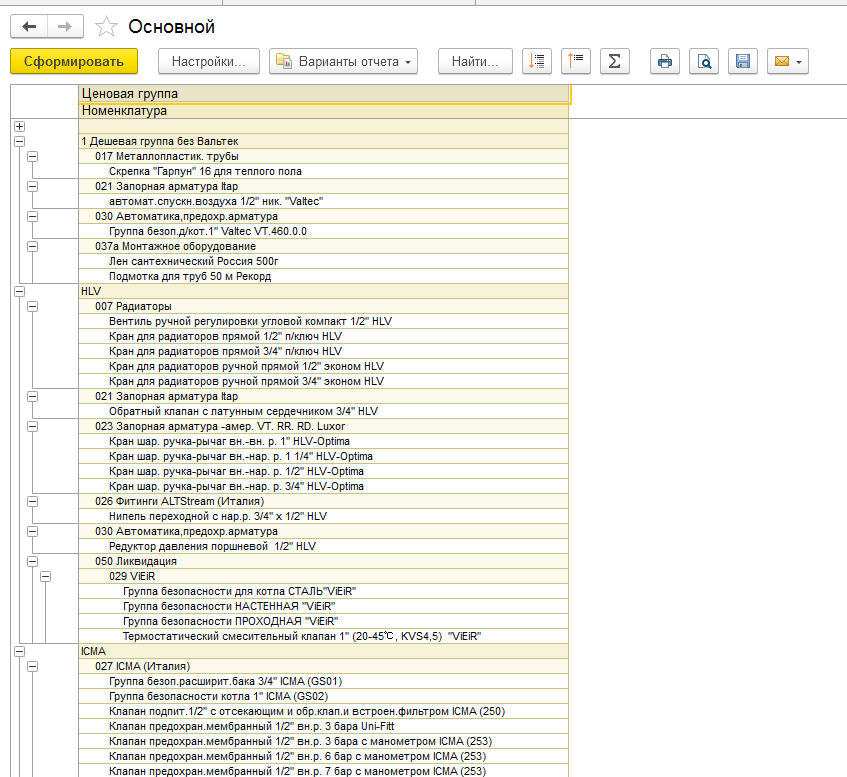Send report by email with the envelope icon

coord(782,62)
